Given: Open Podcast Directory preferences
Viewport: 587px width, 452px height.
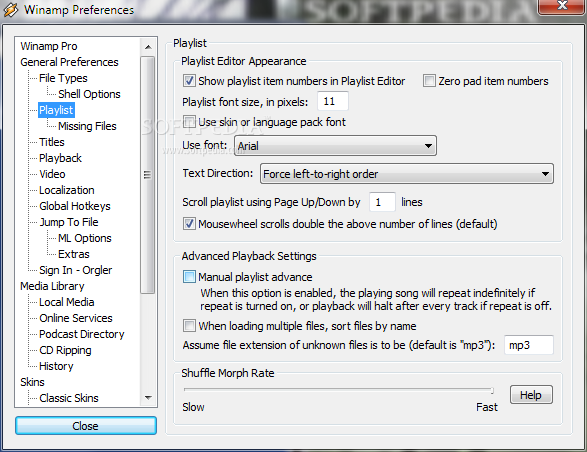Looking at the screenshot, I should (x=82, y=334).
